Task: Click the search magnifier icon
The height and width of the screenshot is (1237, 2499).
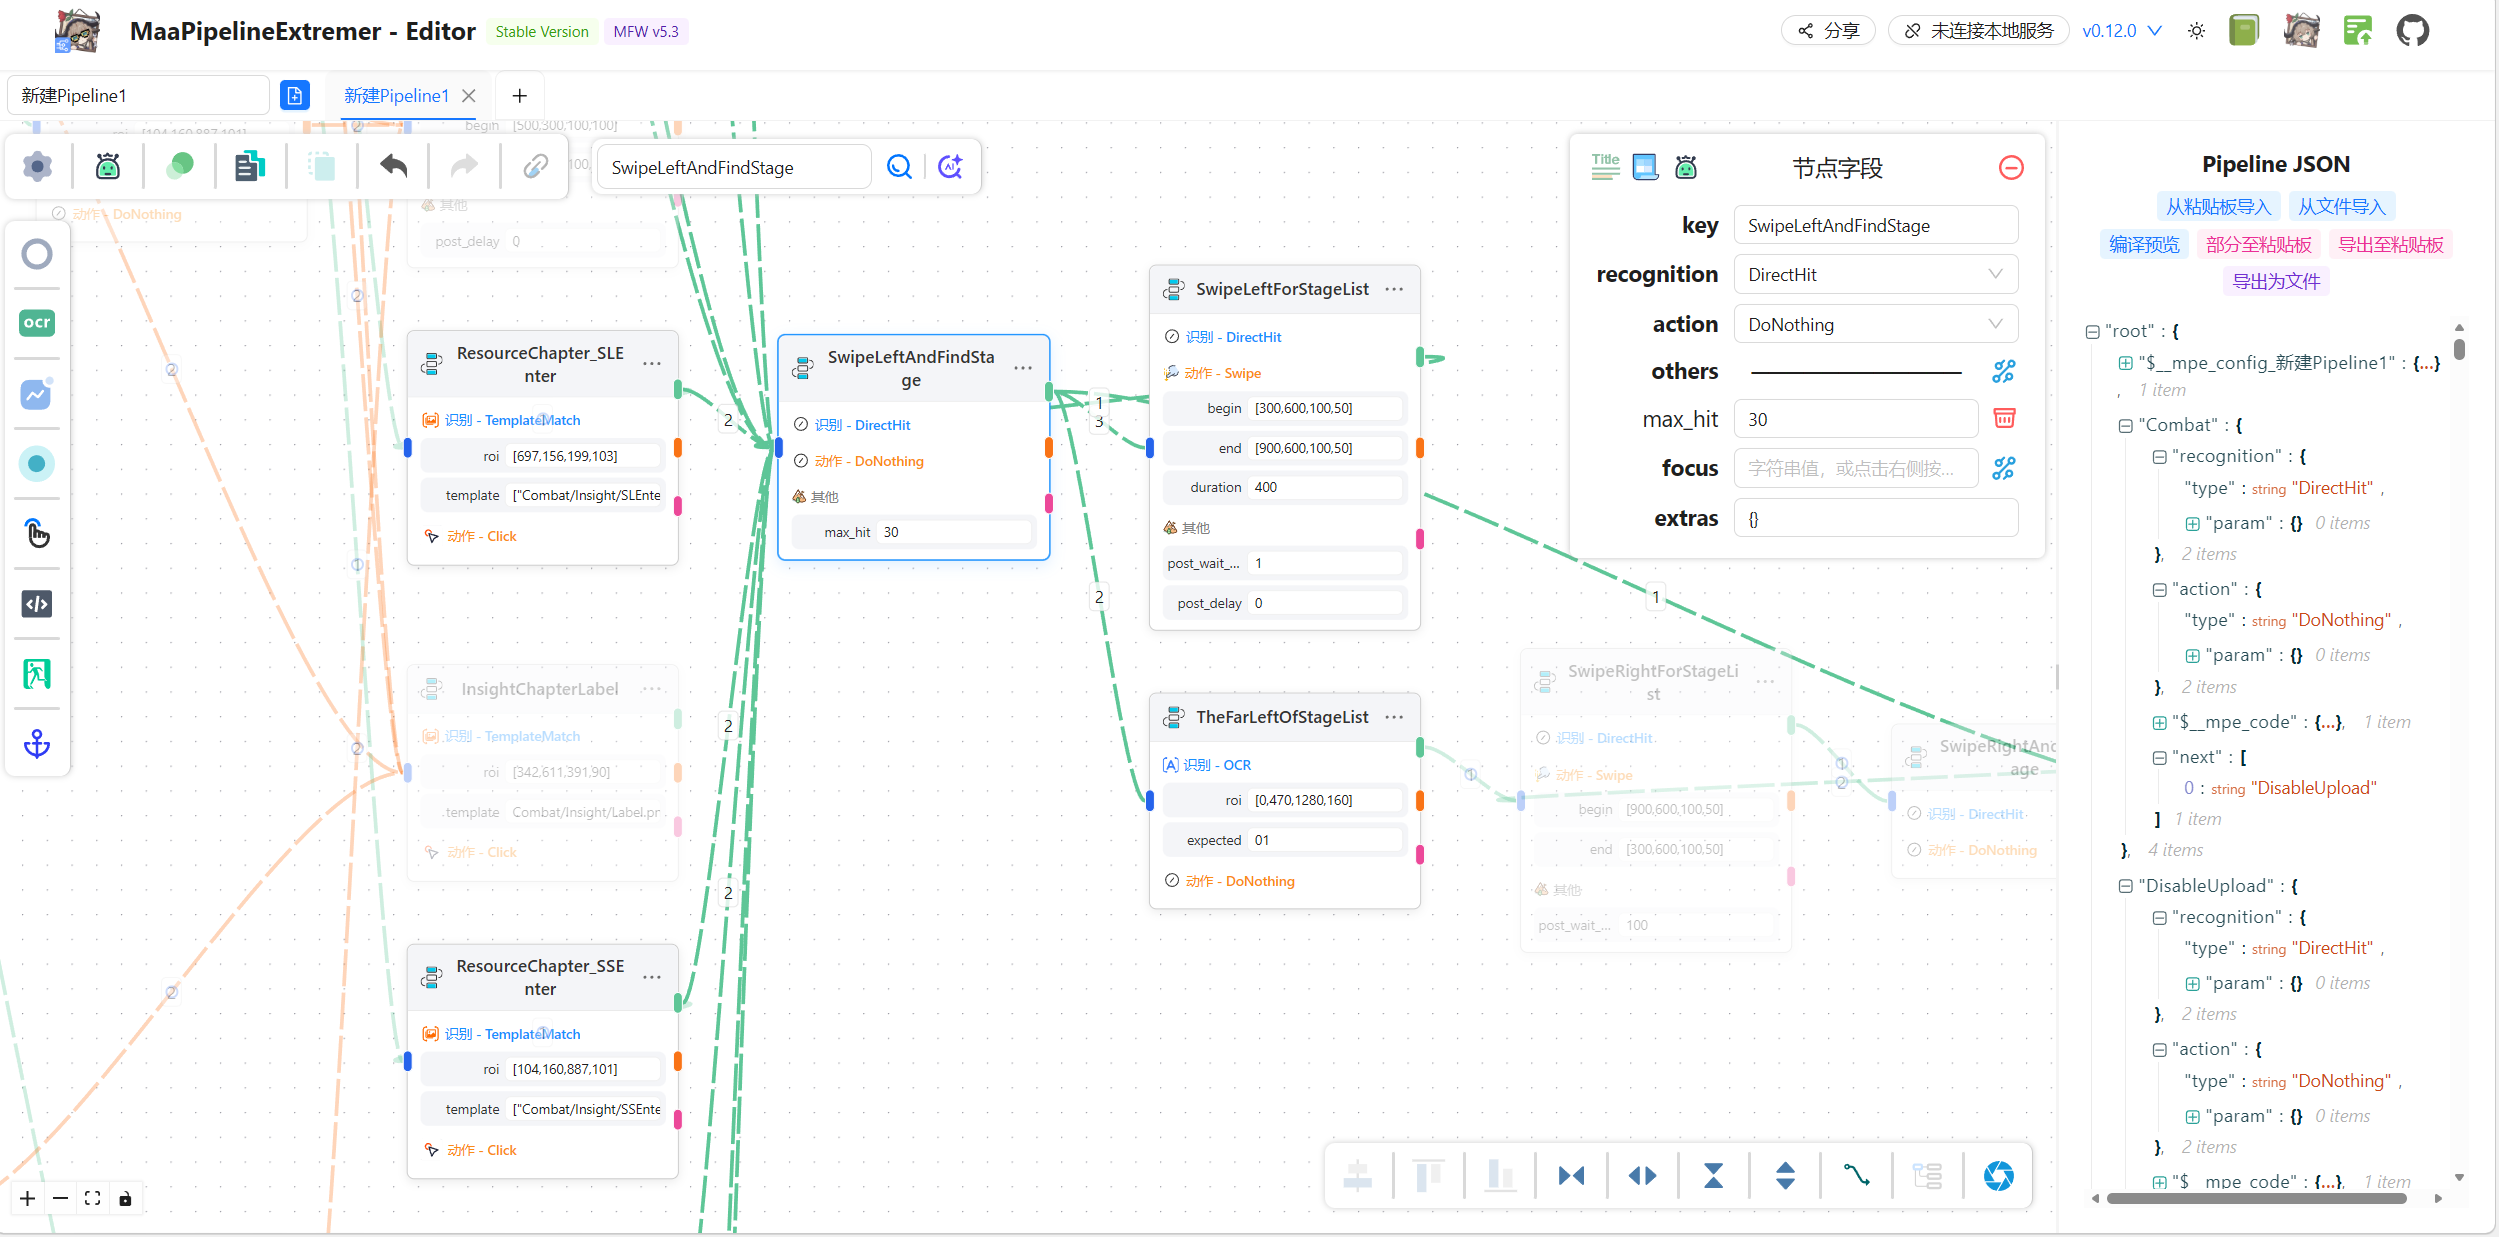Action: point(899,167)
